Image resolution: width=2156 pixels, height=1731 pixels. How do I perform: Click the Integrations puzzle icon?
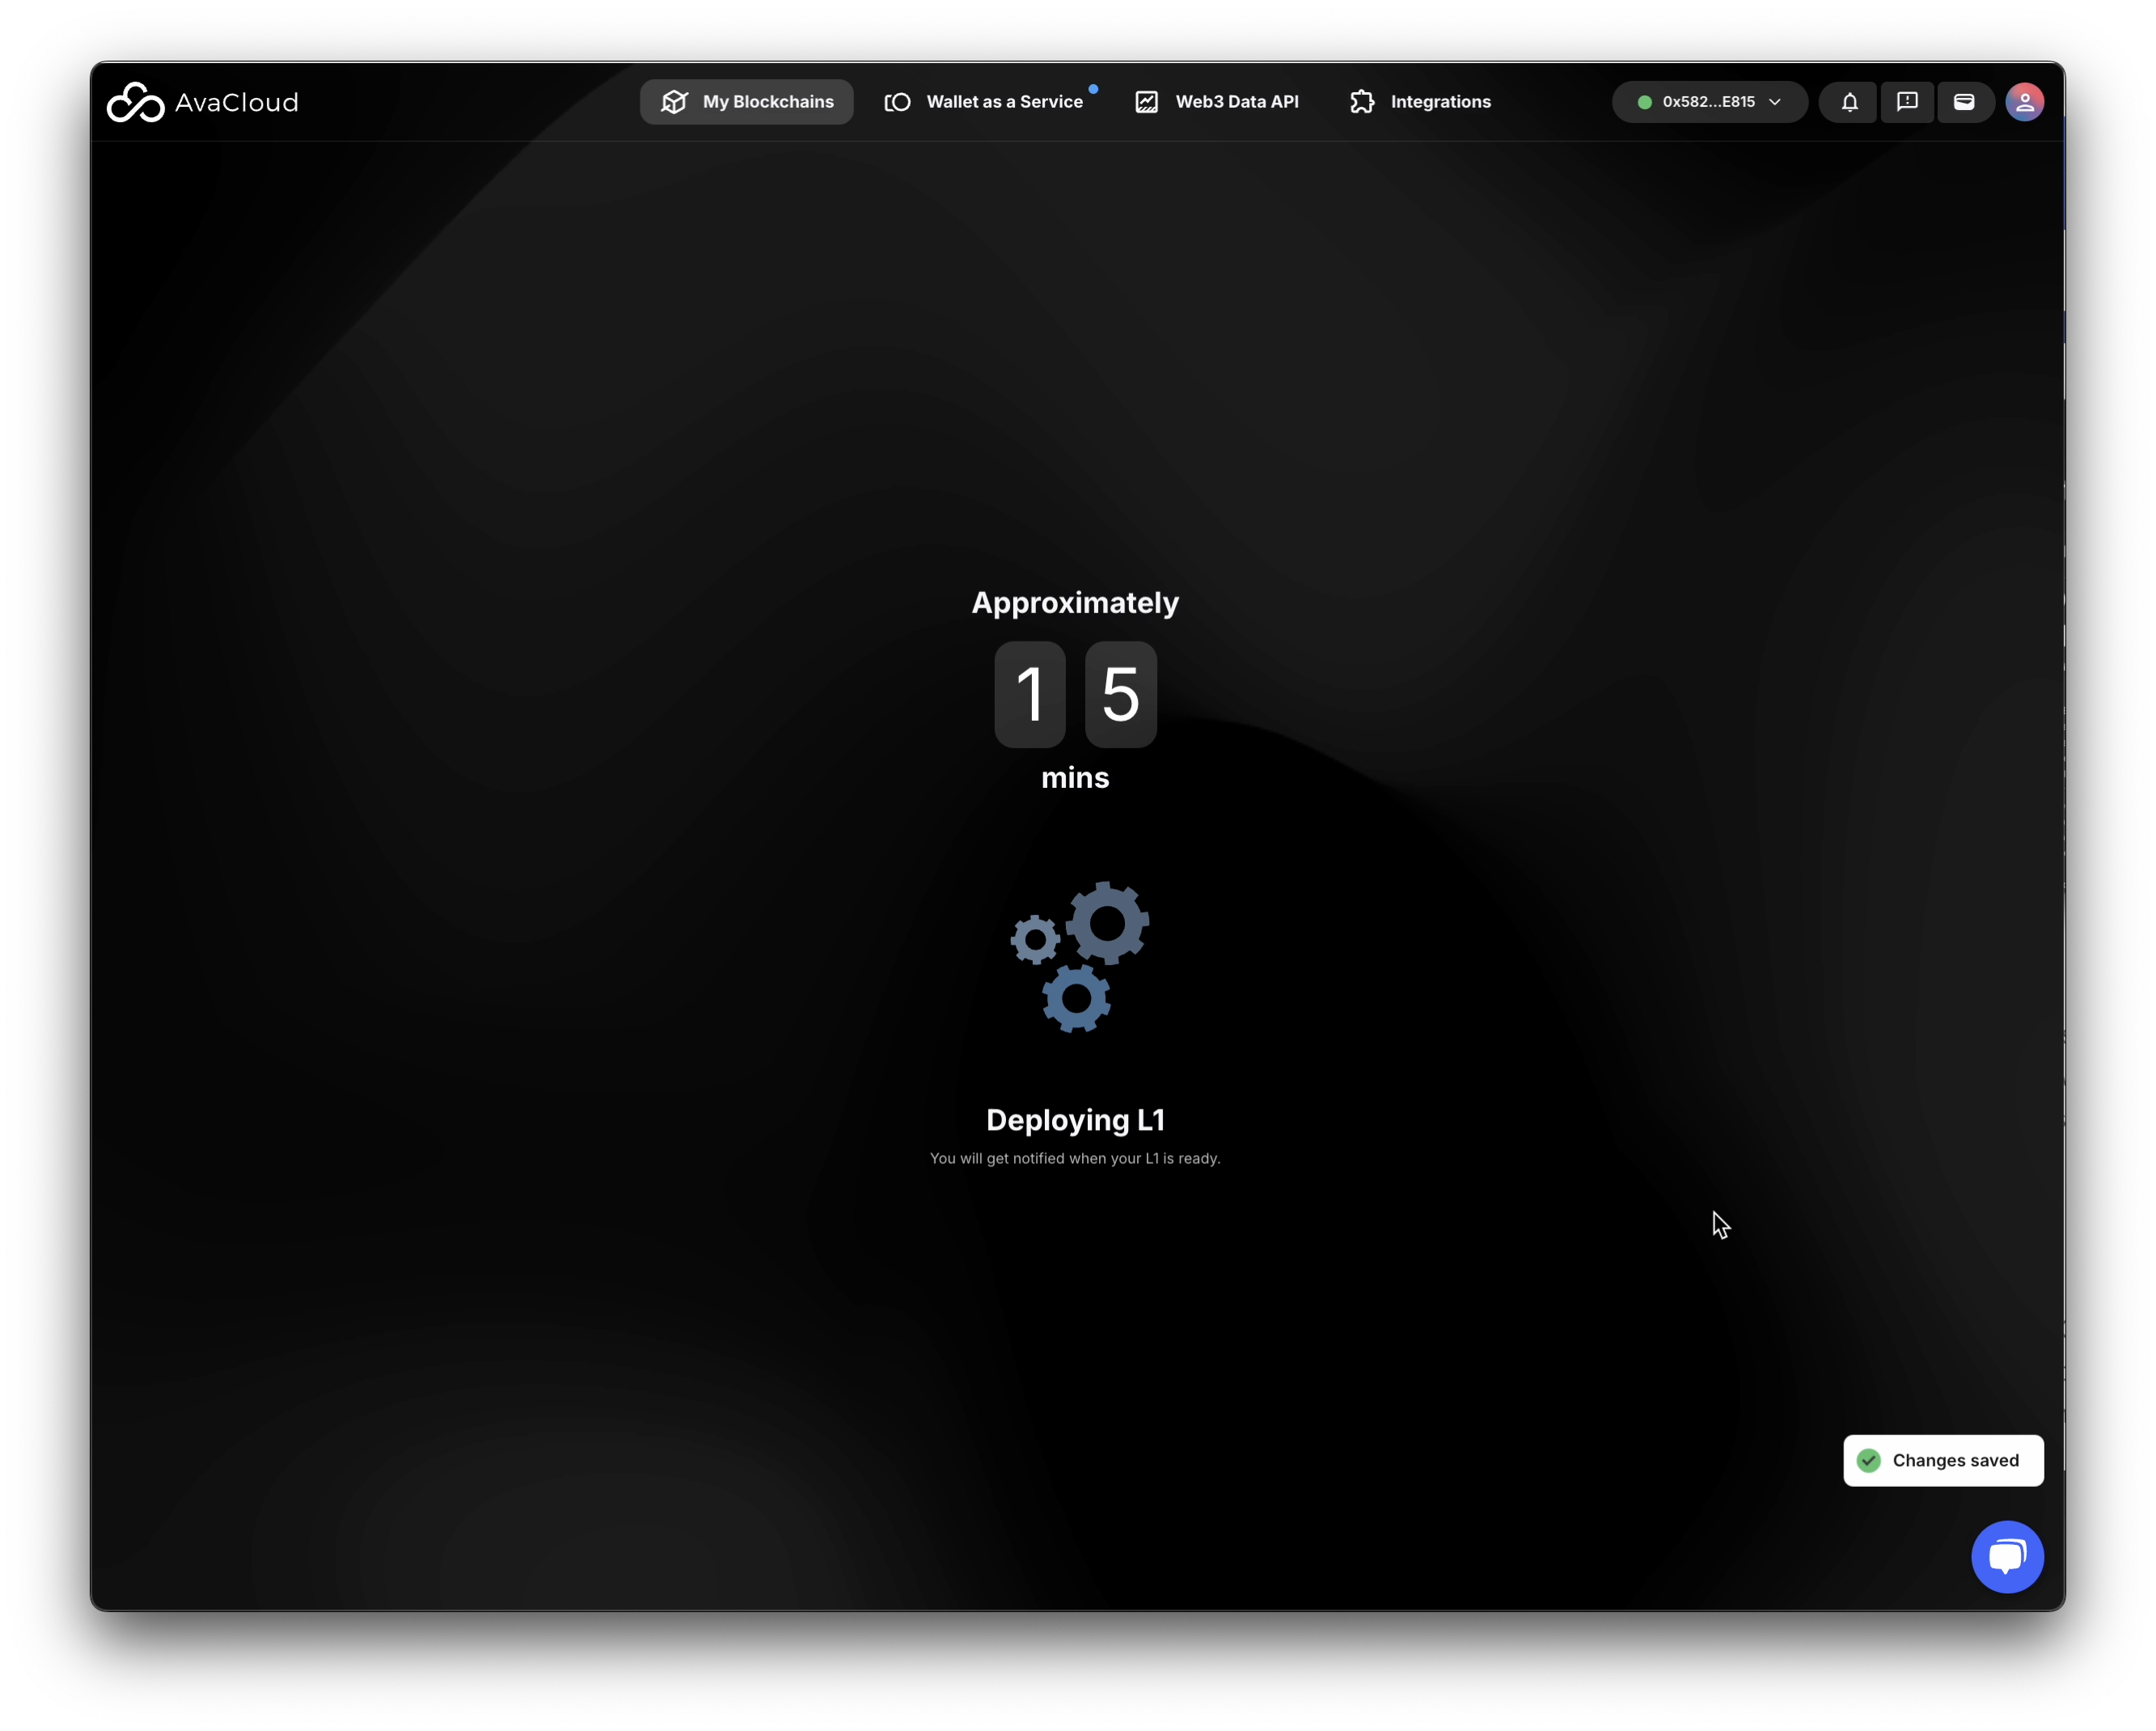tap(1362, 102)
